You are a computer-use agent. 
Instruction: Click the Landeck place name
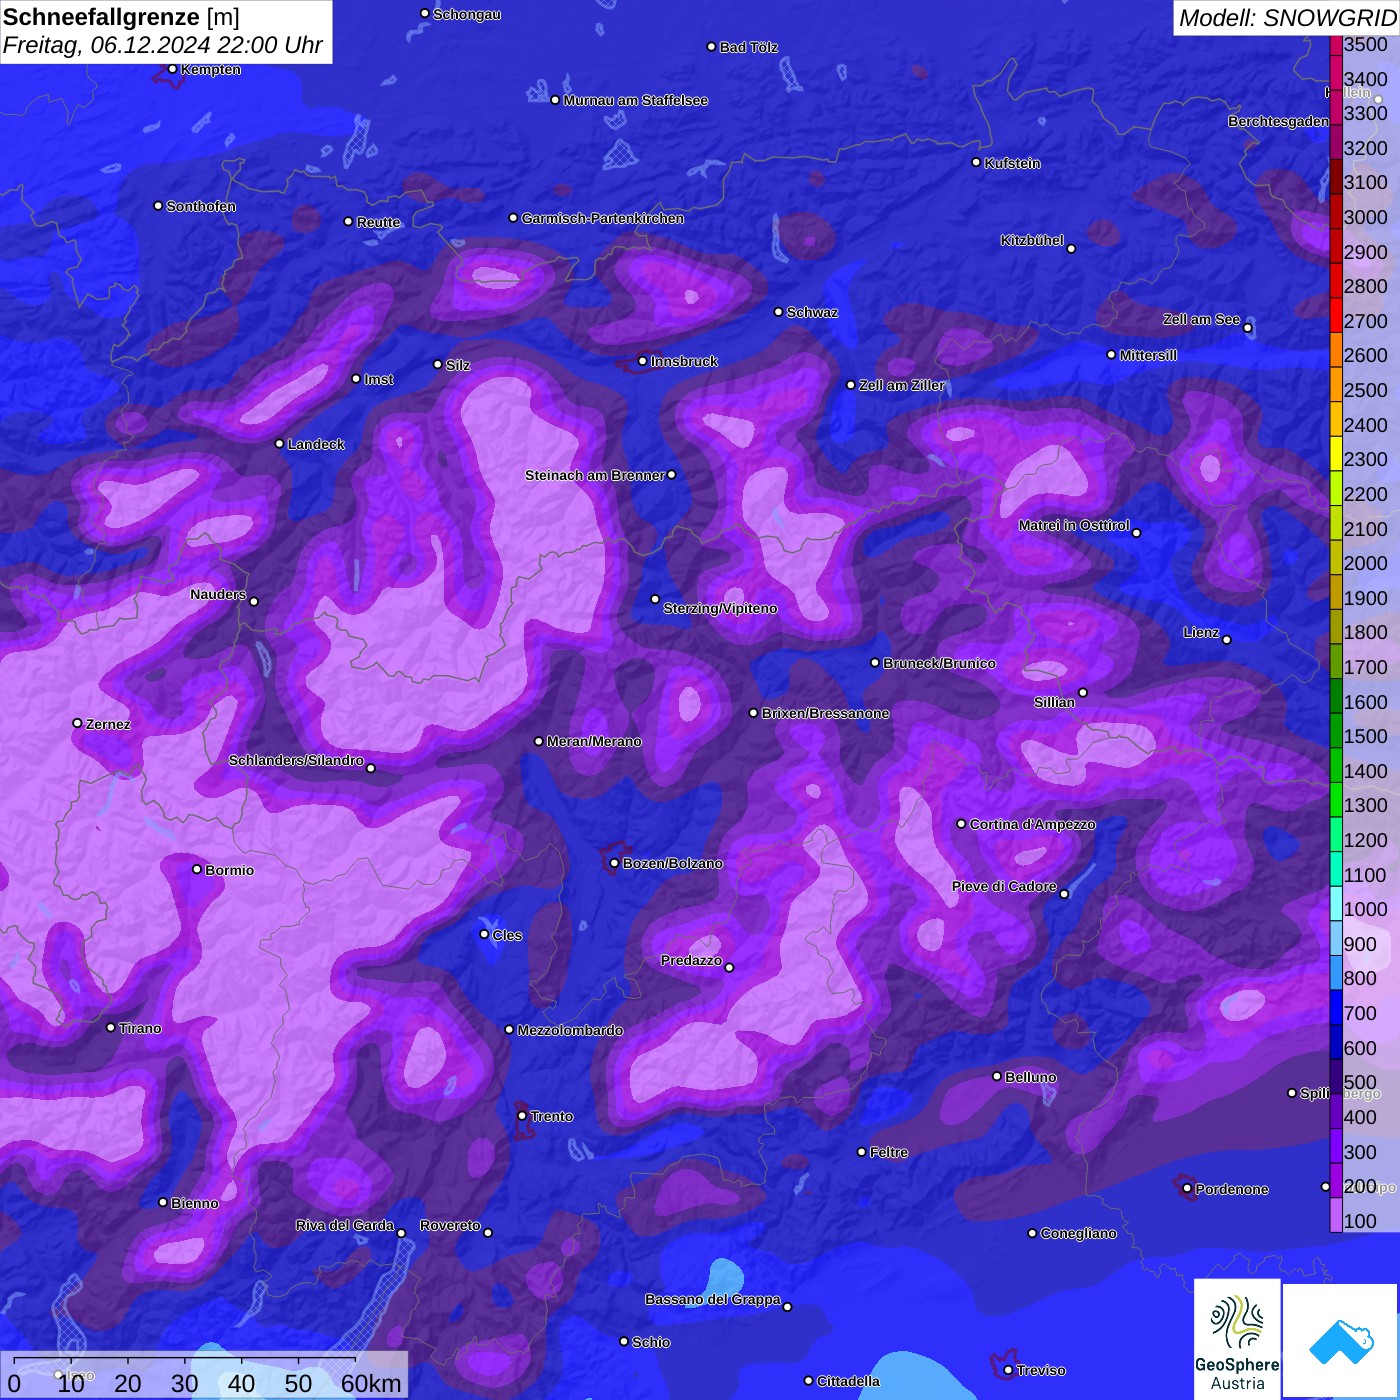click(x=316, y=444)
